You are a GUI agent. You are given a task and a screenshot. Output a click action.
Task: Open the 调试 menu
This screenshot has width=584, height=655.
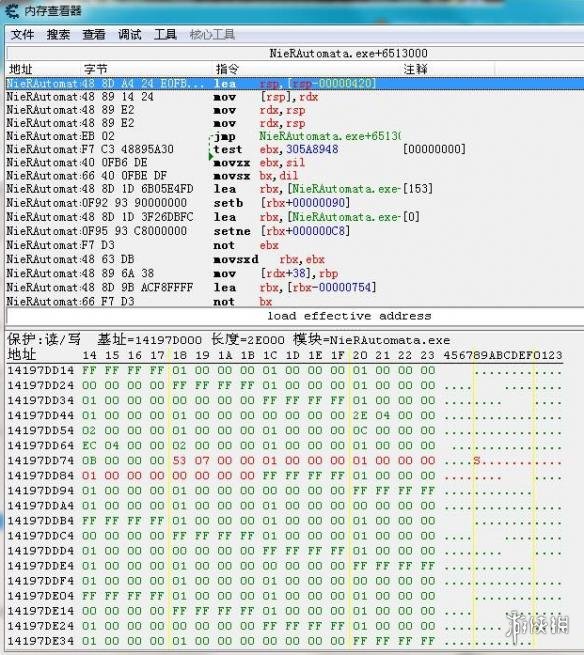coord(129,34)
